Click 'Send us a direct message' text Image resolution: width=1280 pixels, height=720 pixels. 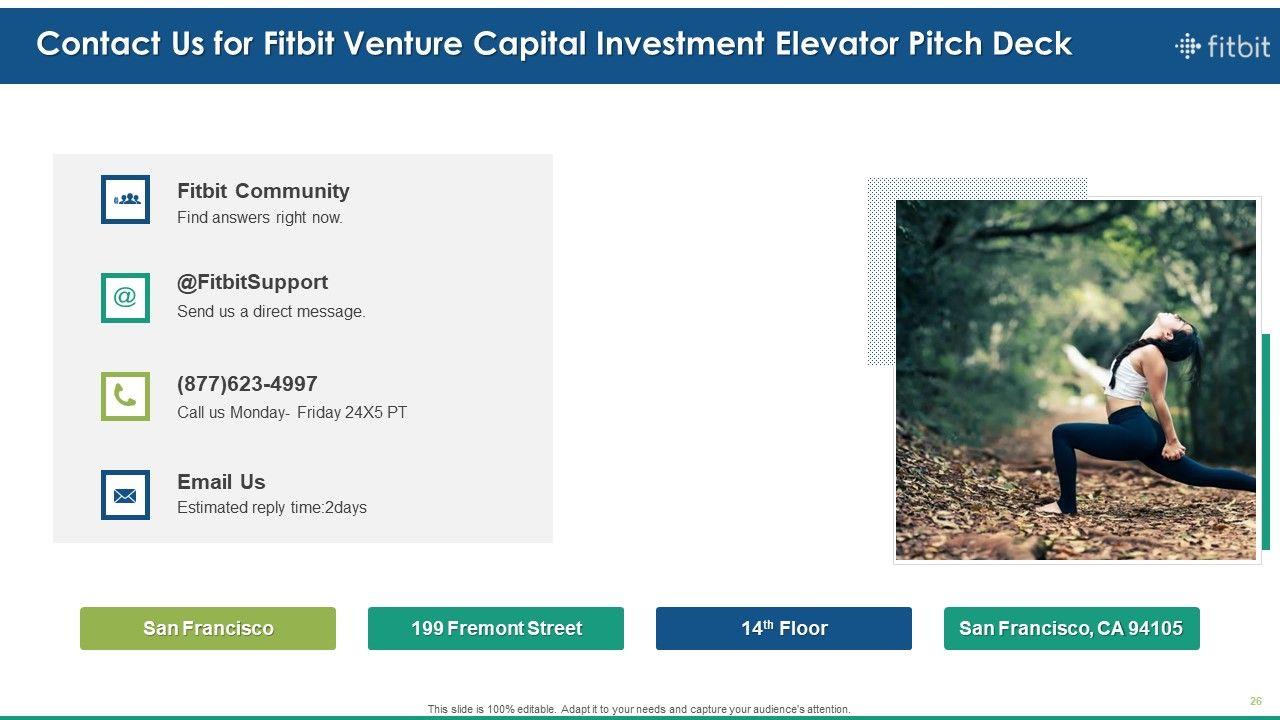(x=271, y=311)
